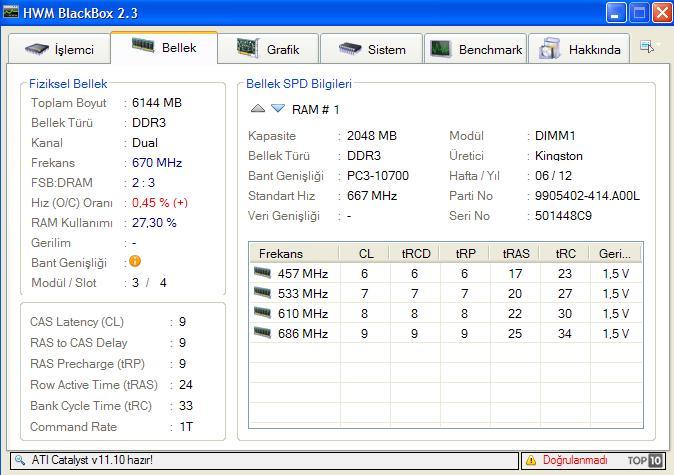Click the up arrow beside RAM # 1

point(258,109)
